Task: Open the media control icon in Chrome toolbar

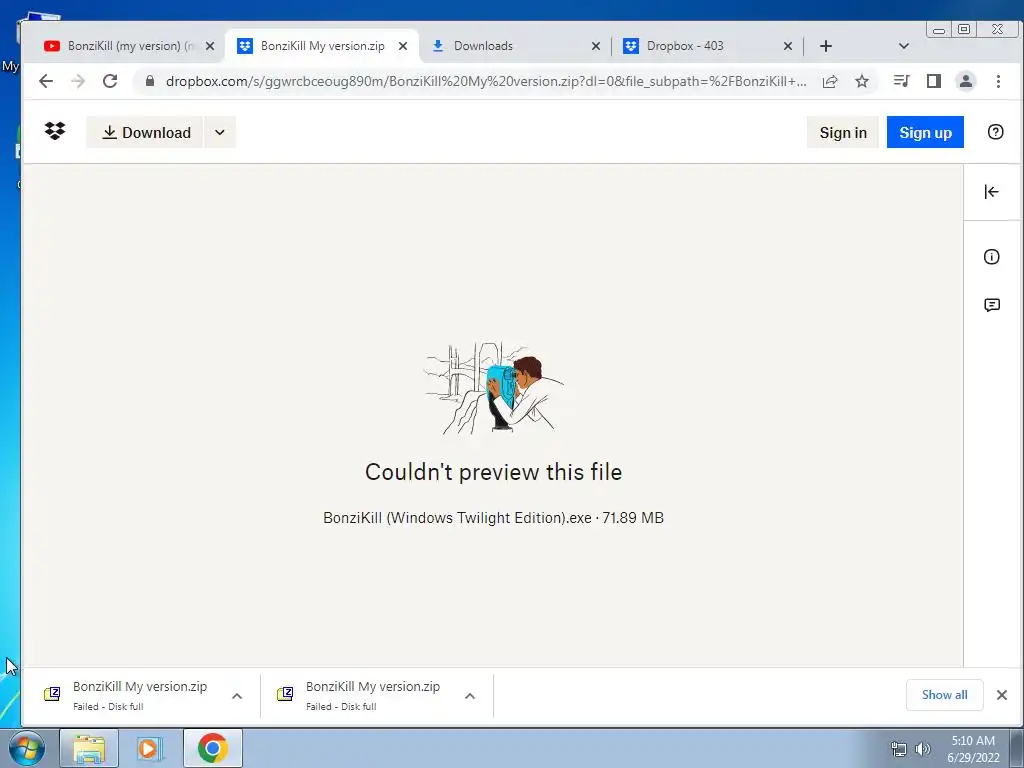Action: [x=902, y=81]
